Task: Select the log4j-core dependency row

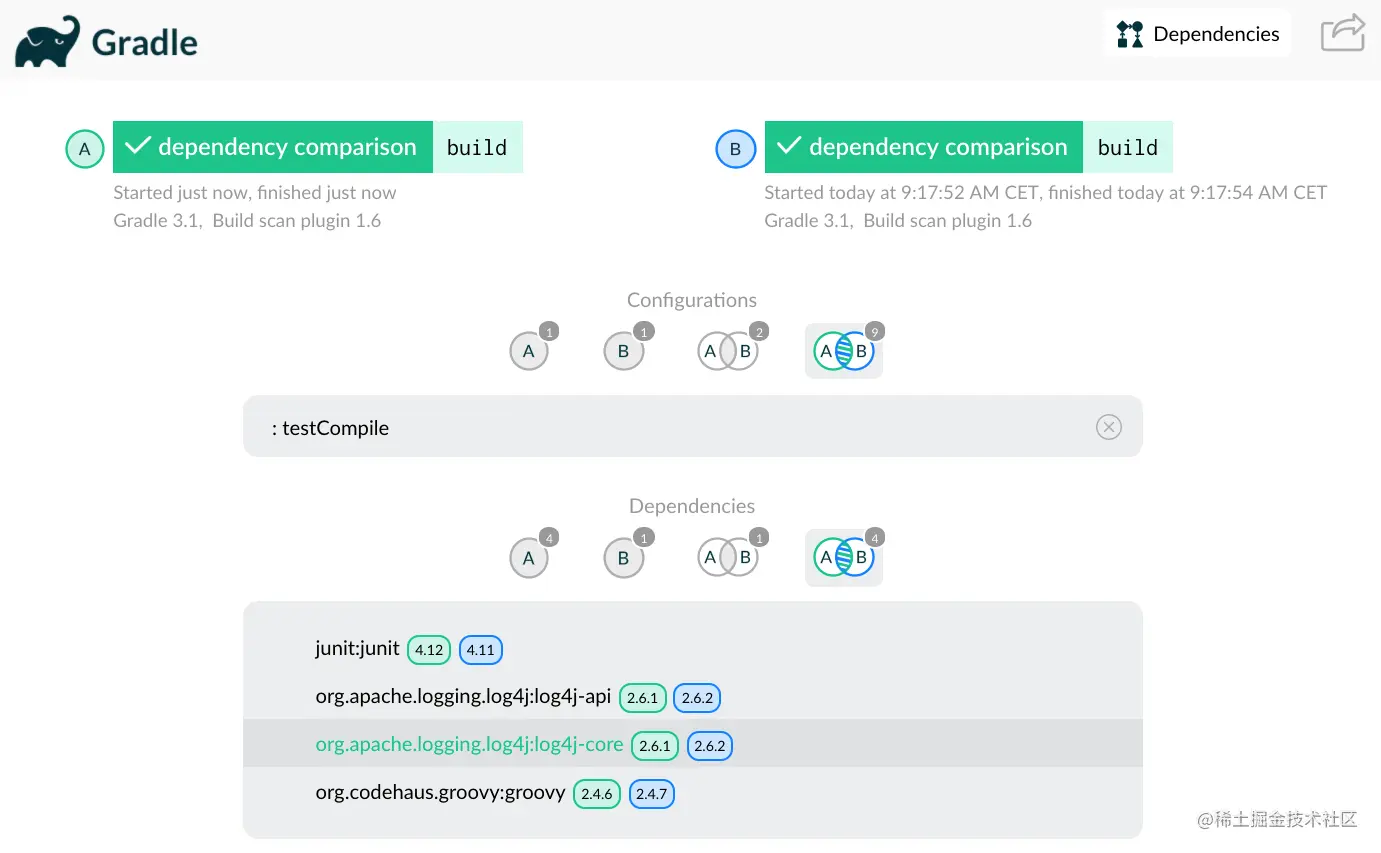Action: 469,745
